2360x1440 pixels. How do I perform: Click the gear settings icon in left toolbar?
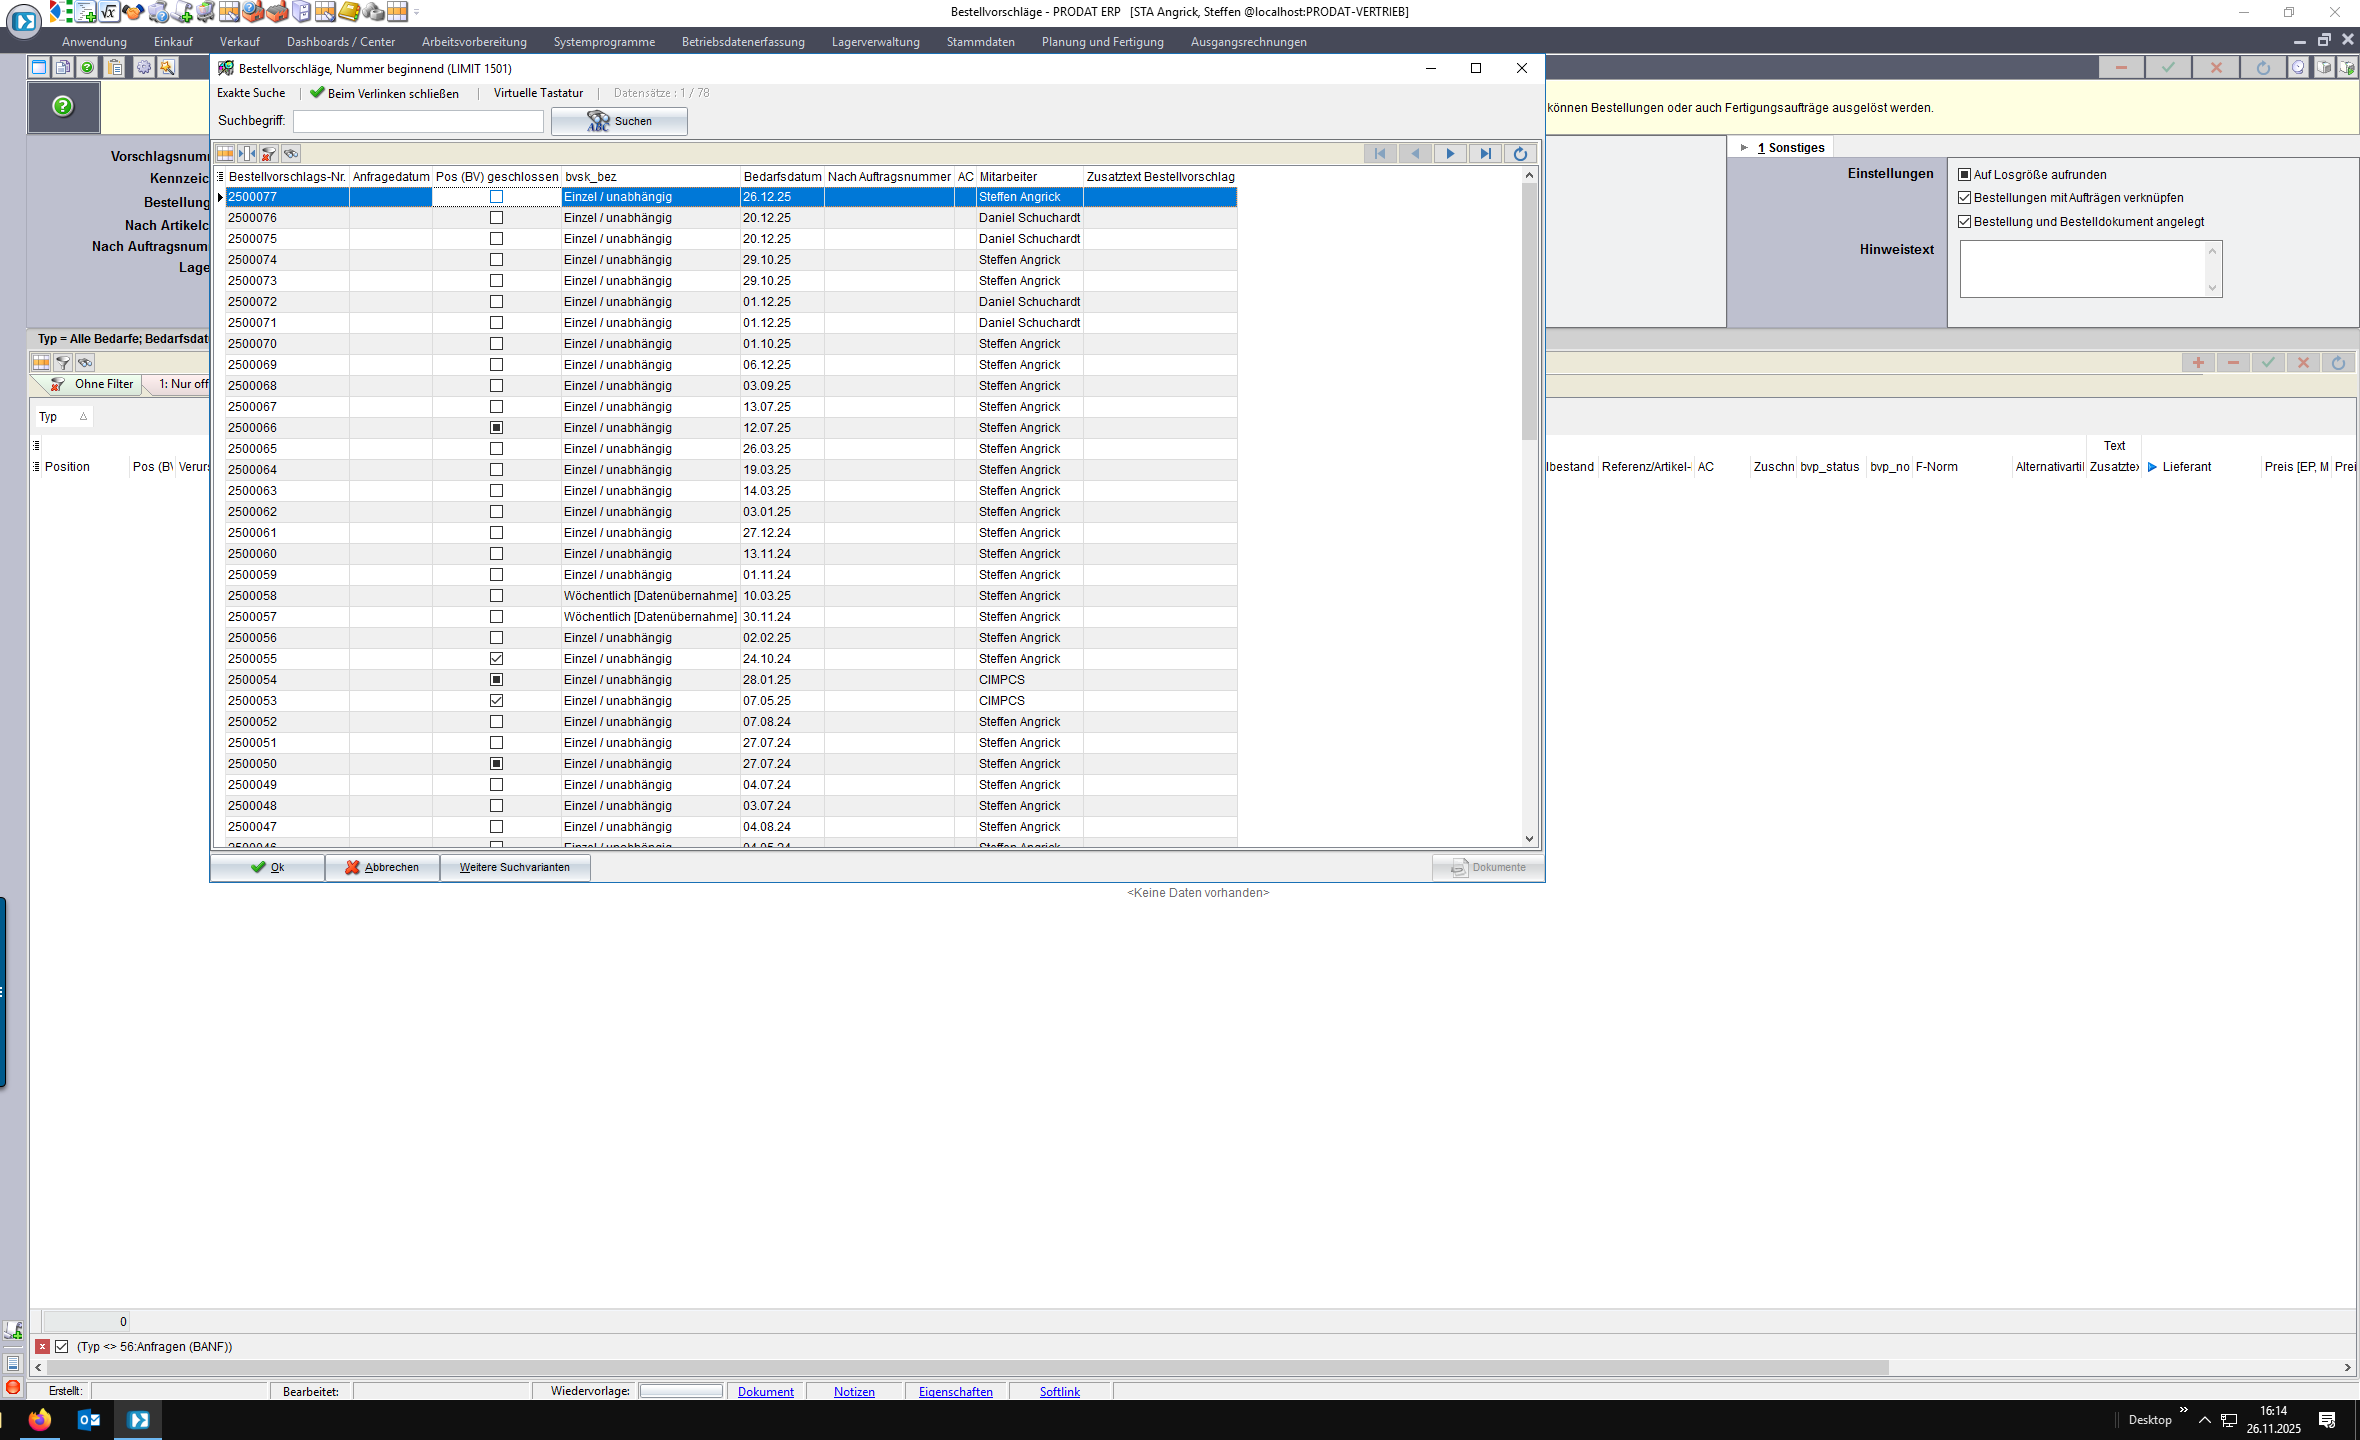click(143, 67)
